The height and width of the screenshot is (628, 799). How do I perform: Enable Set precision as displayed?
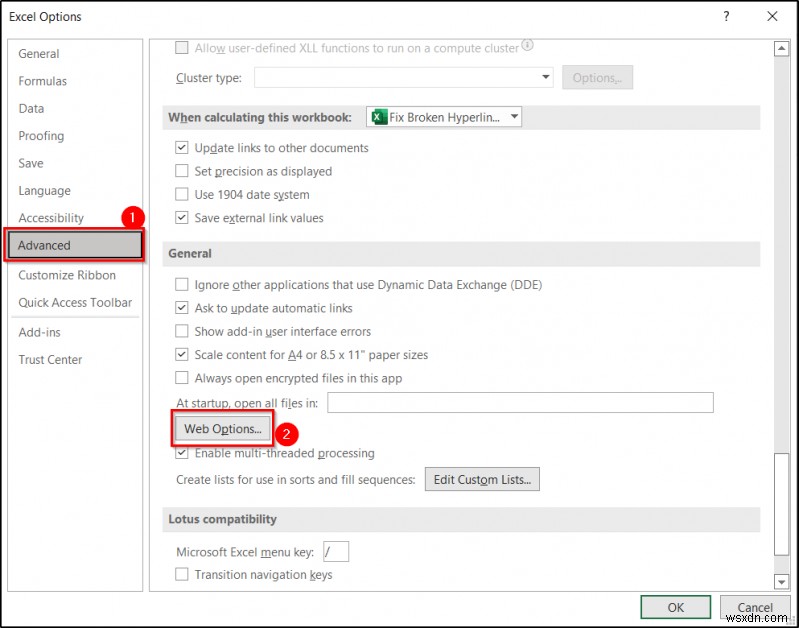pyautogui.click(x=181, y=171)
